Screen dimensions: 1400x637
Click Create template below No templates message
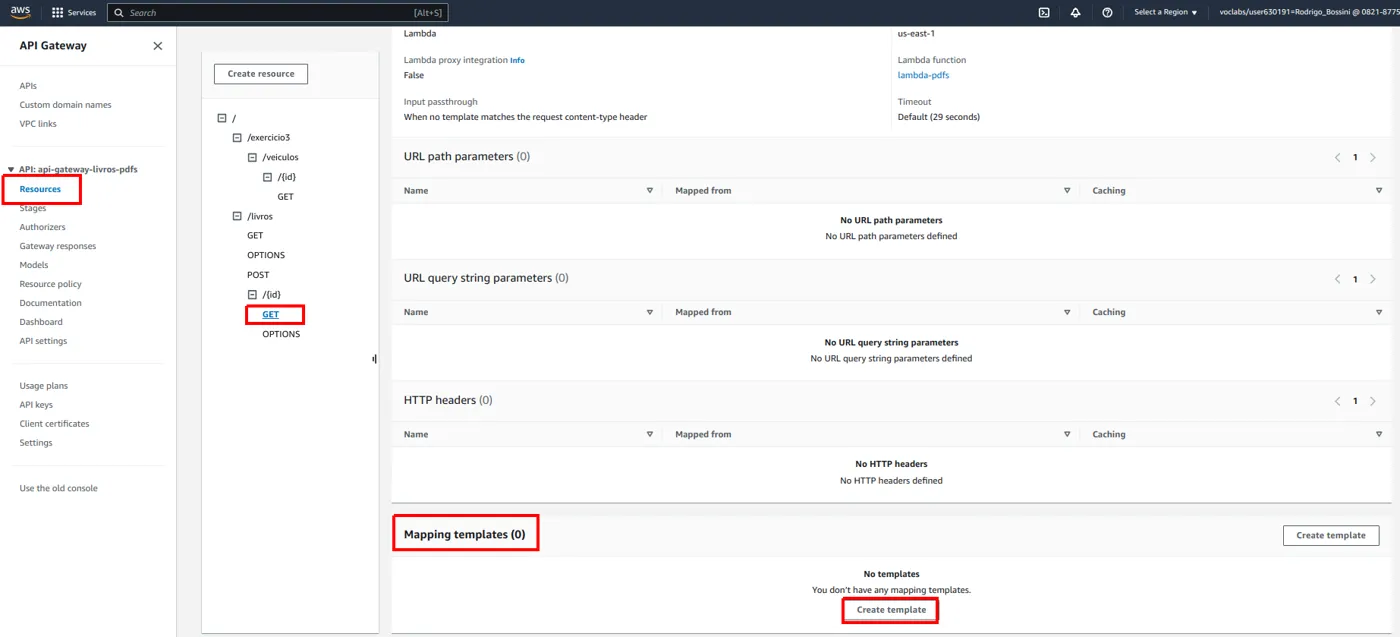[x=891, y=610]
